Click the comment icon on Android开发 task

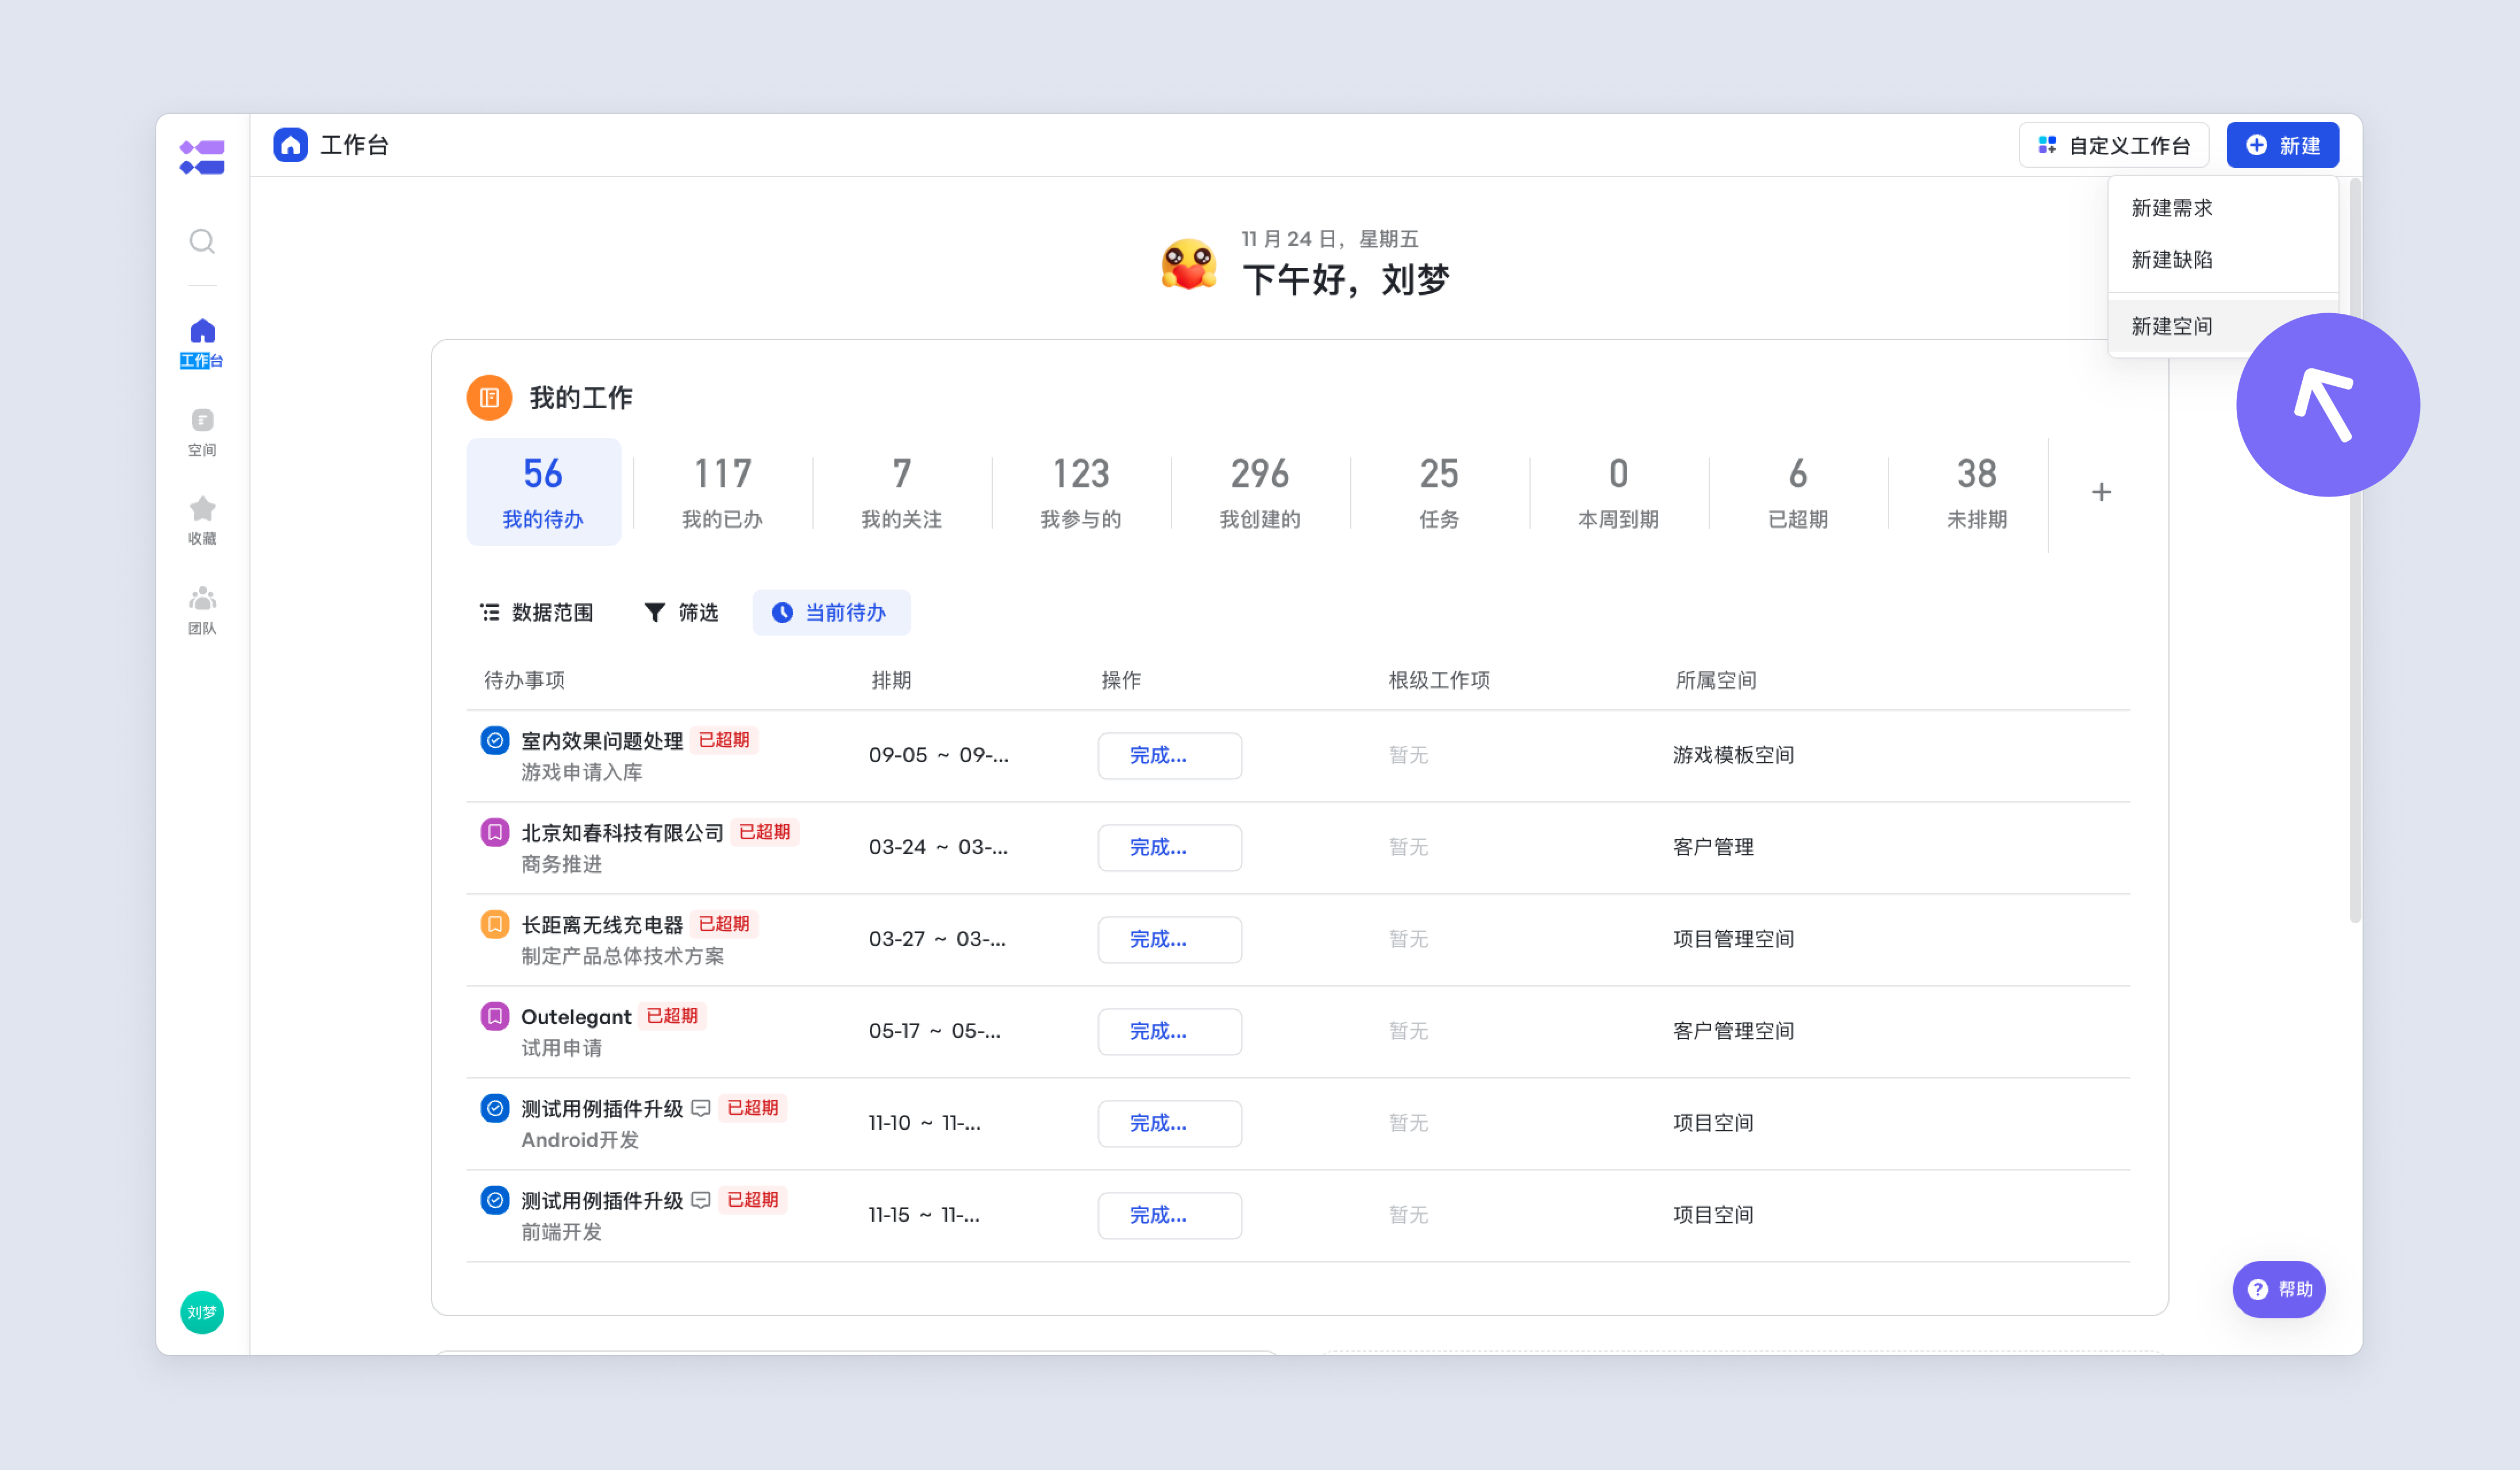(701, 1108)
